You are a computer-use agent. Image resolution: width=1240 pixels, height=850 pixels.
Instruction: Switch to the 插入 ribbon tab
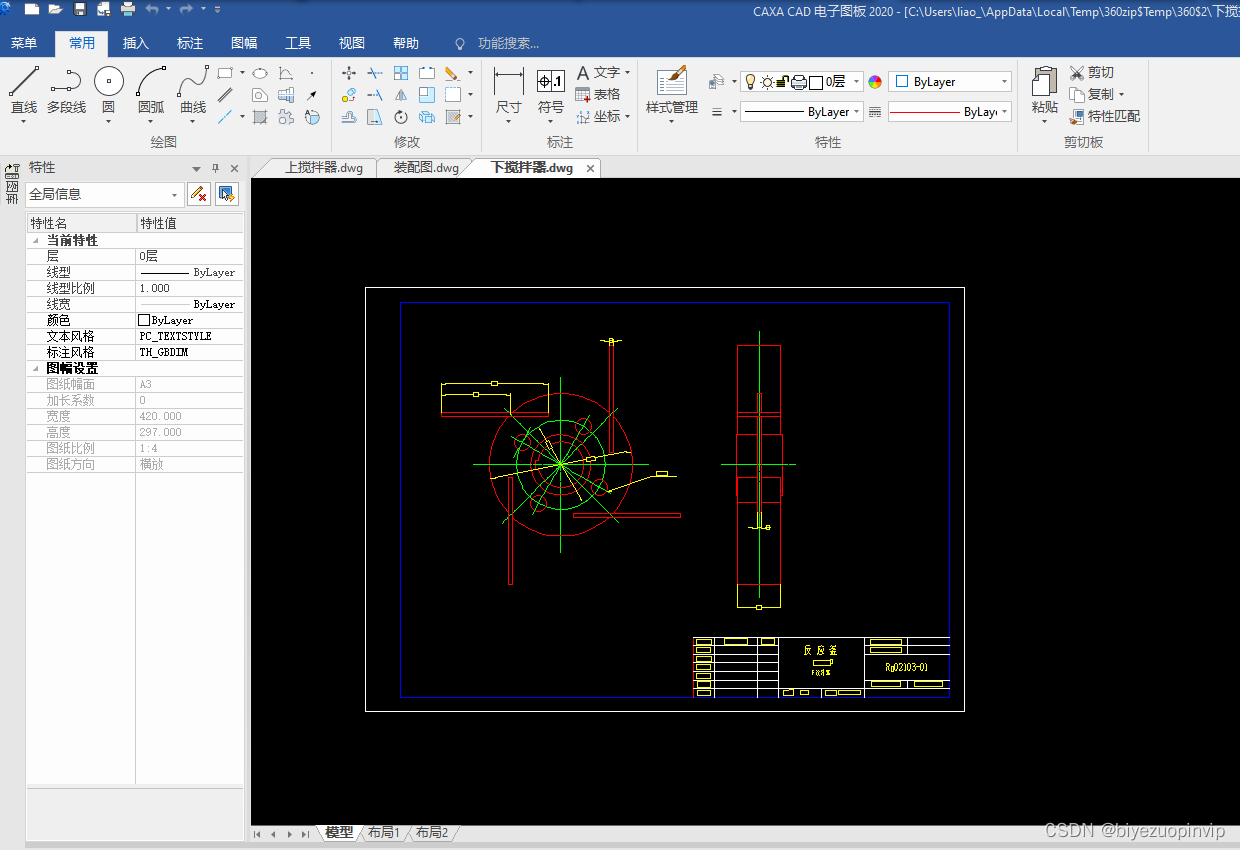point(136,43)
